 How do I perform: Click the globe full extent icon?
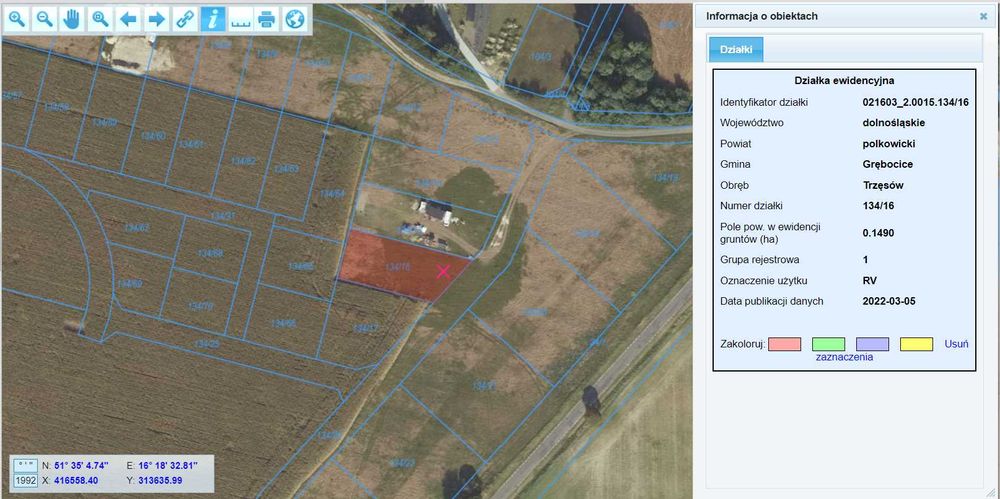[x=294, y=20]
